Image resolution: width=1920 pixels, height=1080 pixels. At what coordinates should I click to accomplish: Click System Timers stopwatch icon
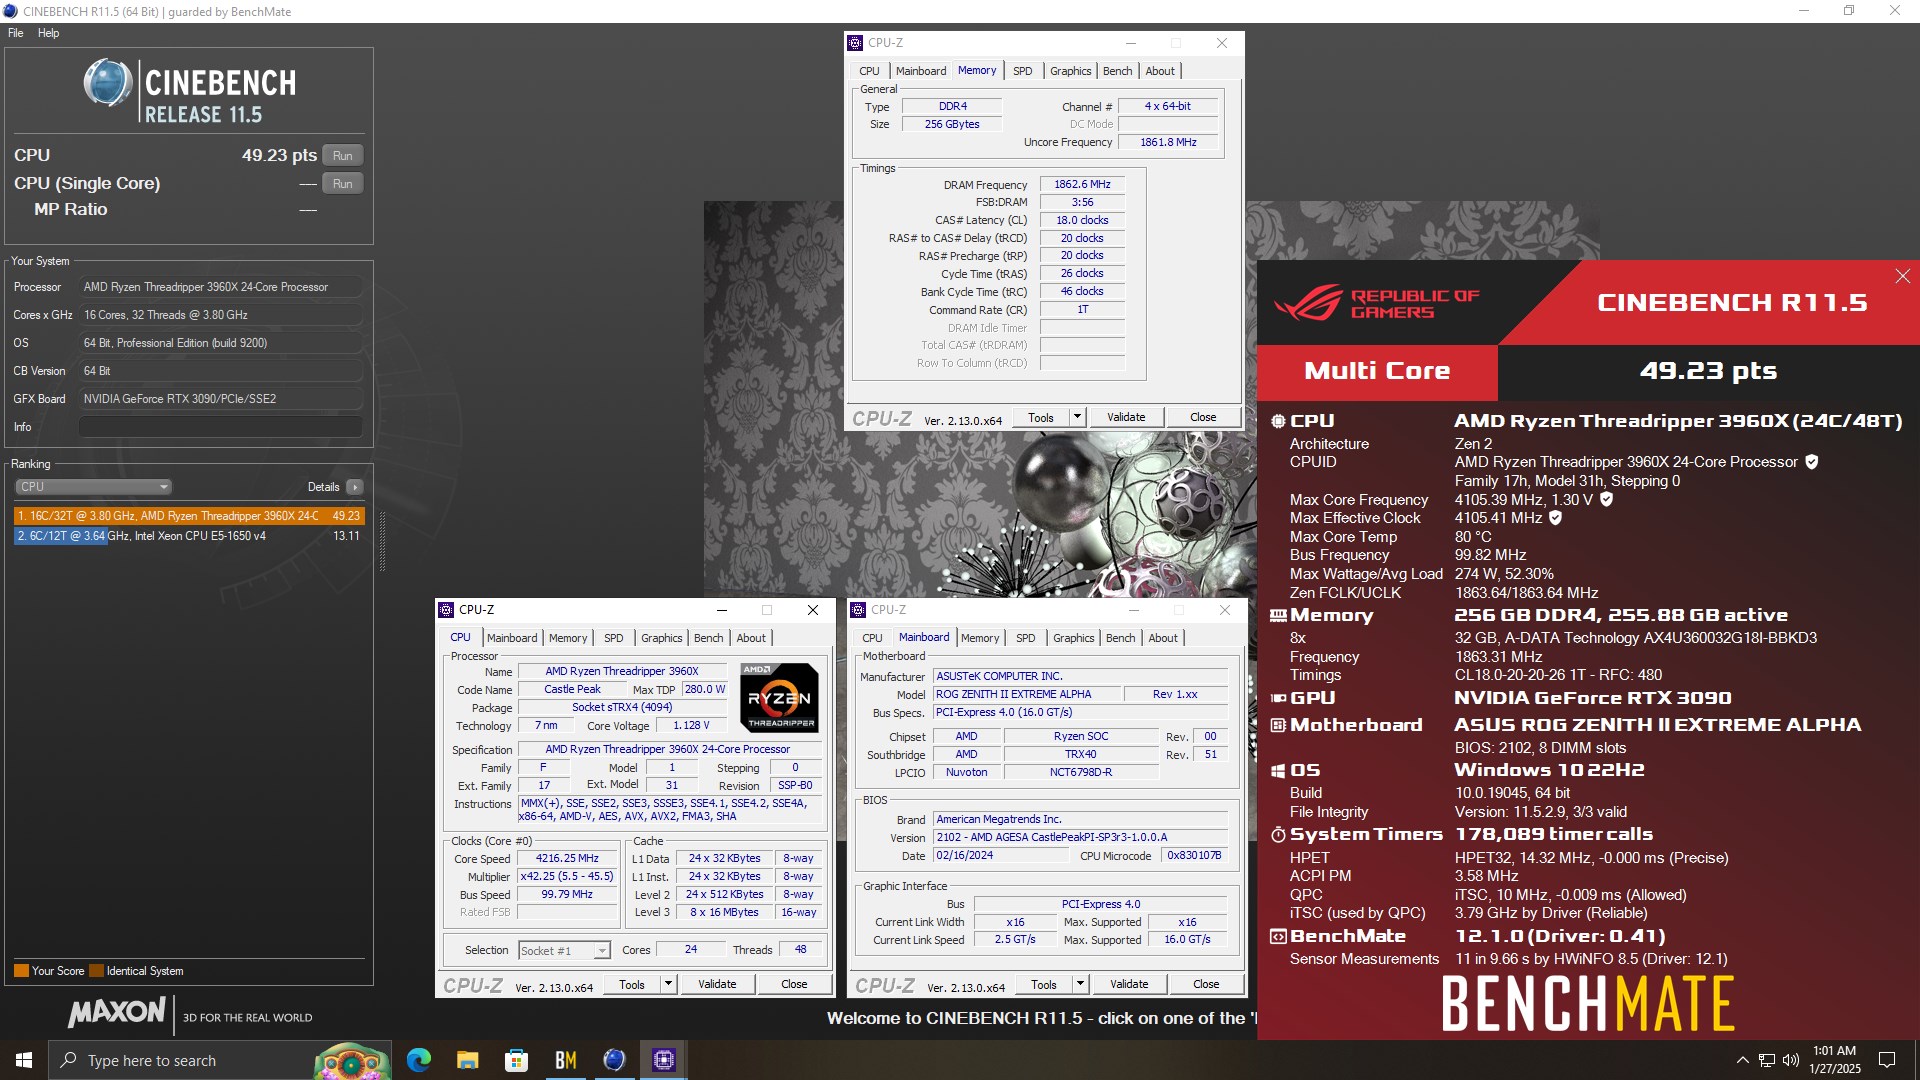[x=1278, y=834]
